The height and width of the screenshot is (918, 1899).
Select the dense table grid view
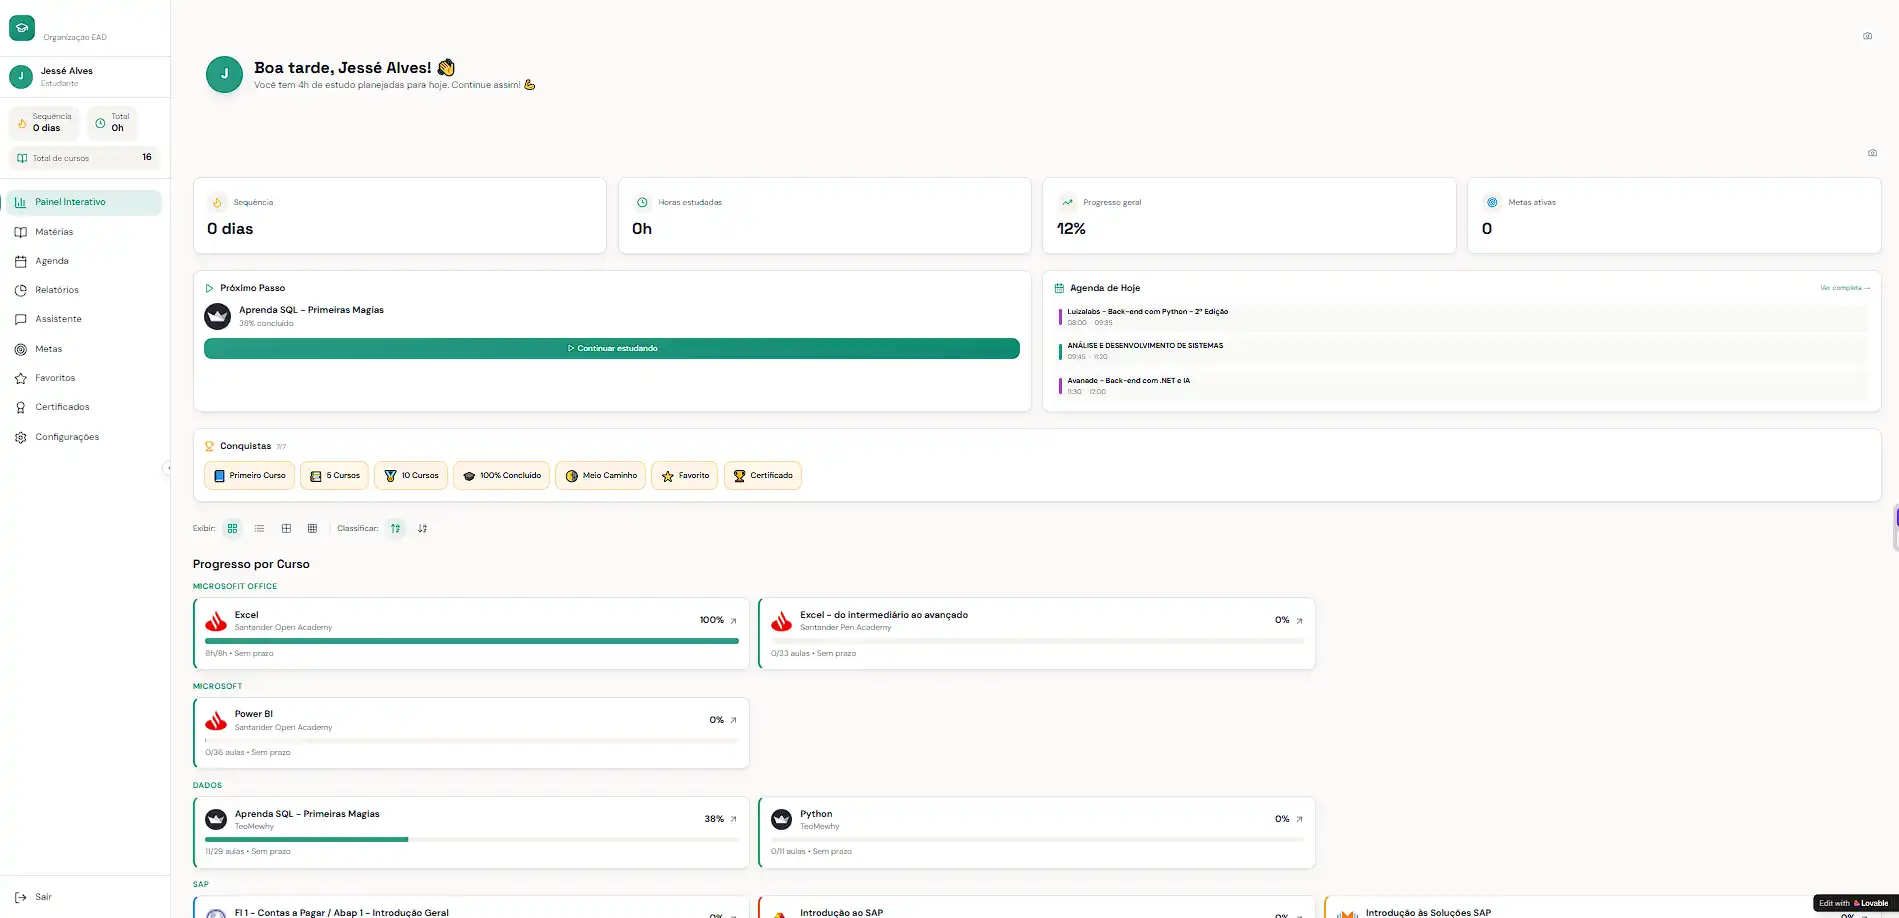312,528
